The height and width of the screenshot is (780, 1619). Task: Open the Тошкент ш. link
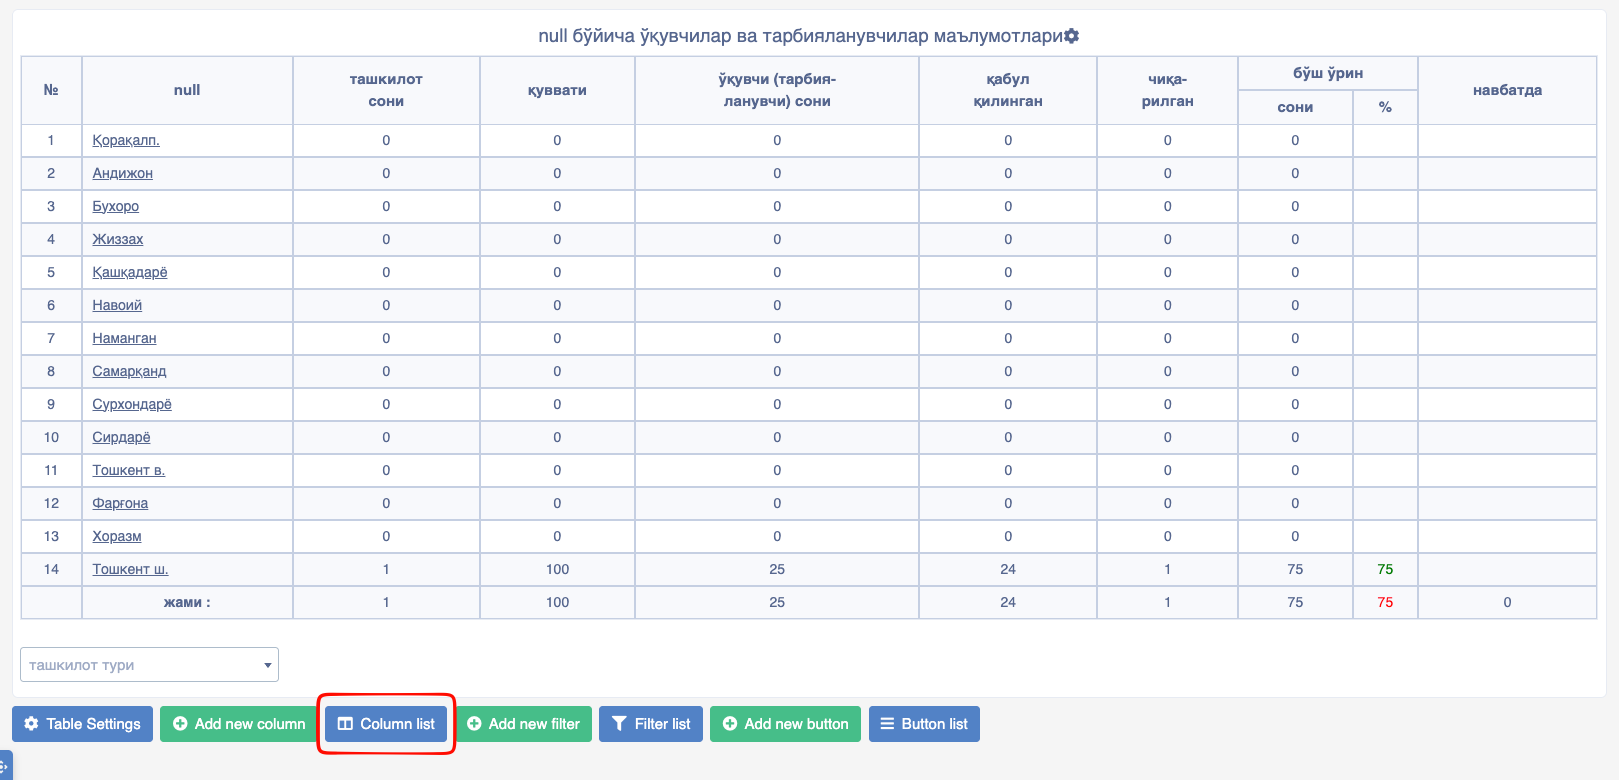[x=131, y=569]
